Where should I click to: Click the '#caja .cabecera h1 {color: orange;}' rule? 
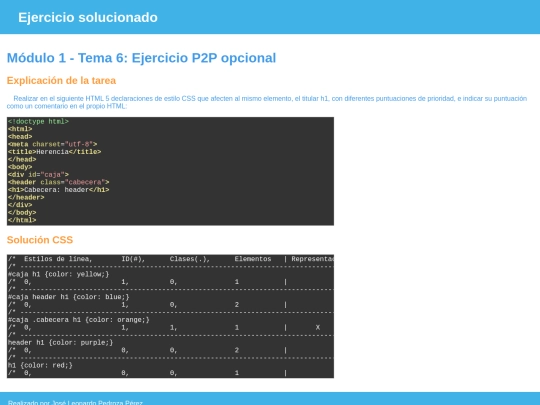[x=79, y=320]
